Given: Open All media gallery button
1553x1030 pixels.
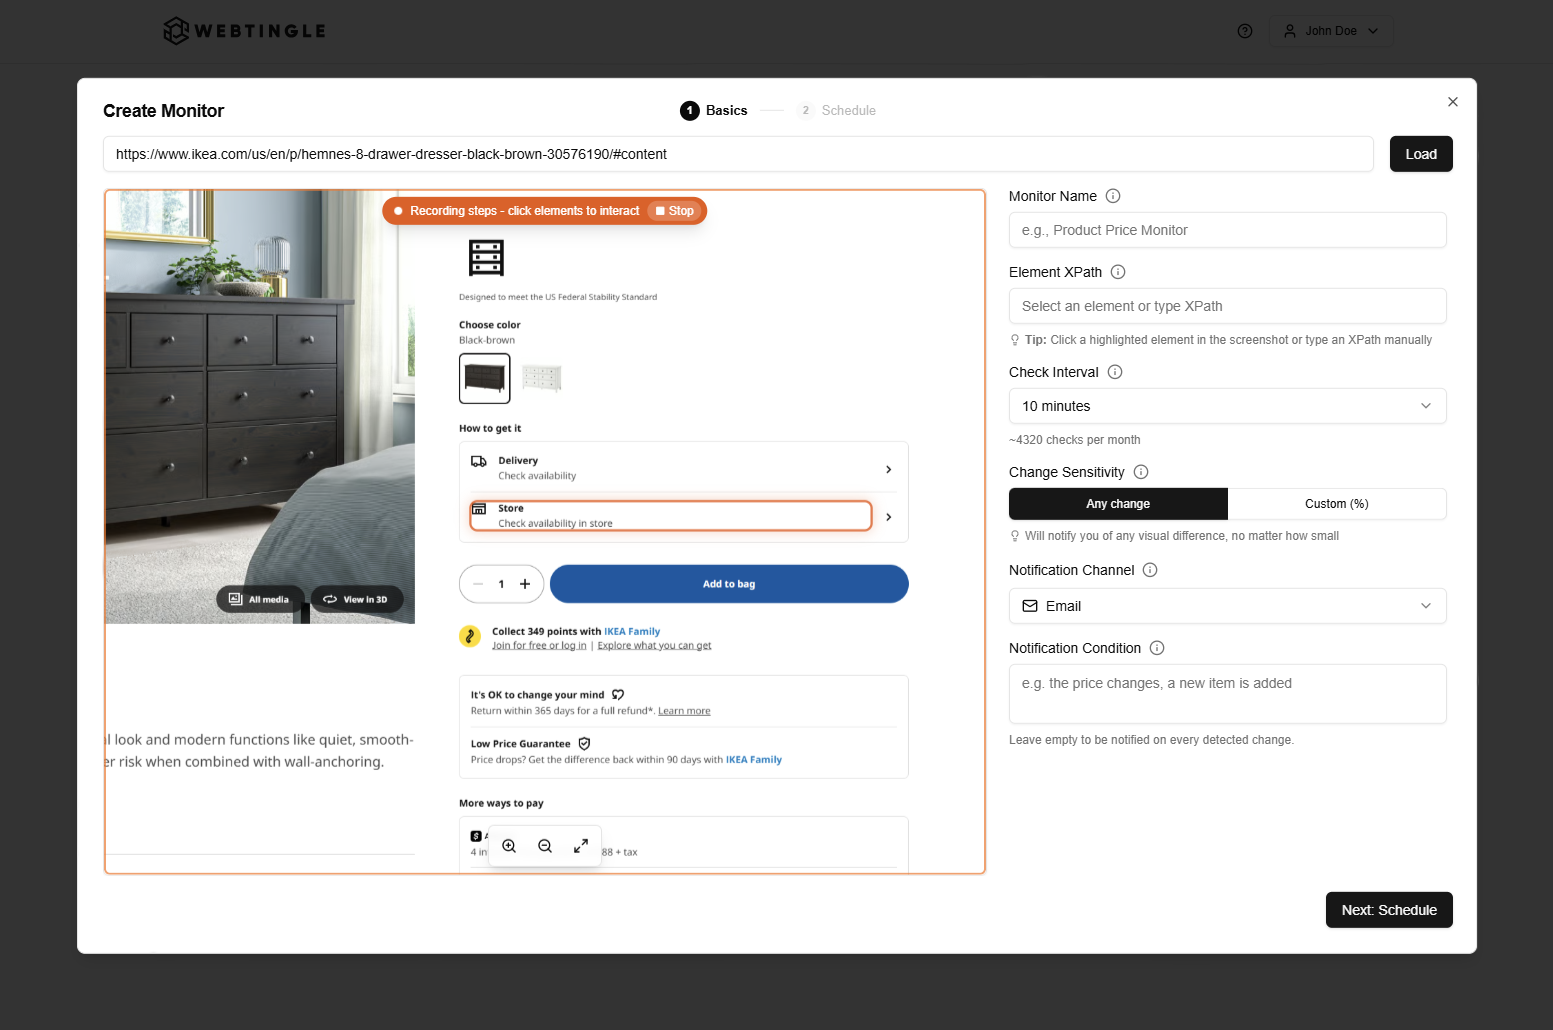Looking at the screenshot, I should (x=260, y=599).
